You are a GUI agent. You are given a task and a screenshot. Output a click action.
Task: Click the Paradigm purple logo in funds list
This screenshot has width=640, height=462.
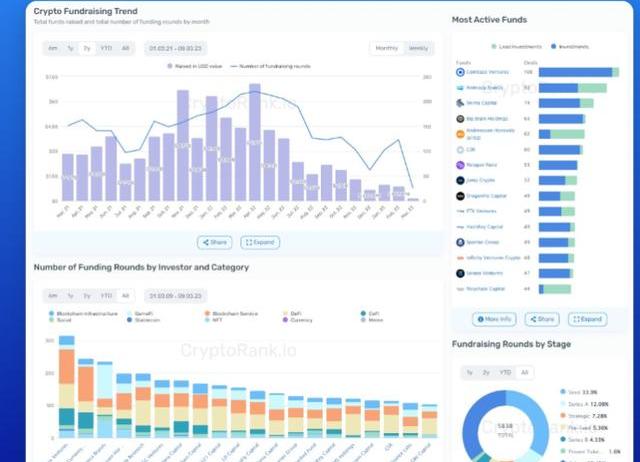point(460,165)
